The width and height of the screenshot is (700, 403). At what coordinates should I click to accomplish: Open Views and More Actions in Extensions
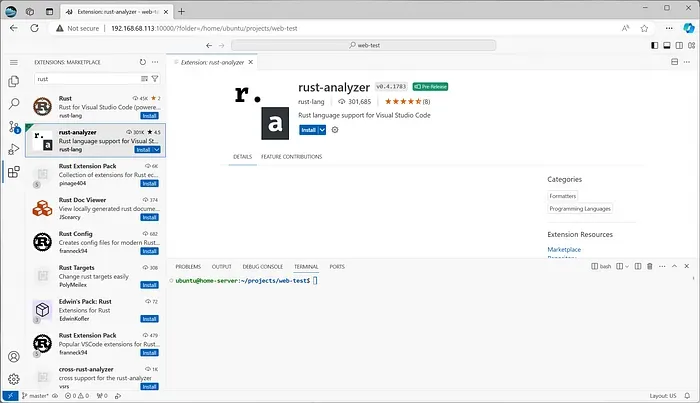(x=155, y=62)
